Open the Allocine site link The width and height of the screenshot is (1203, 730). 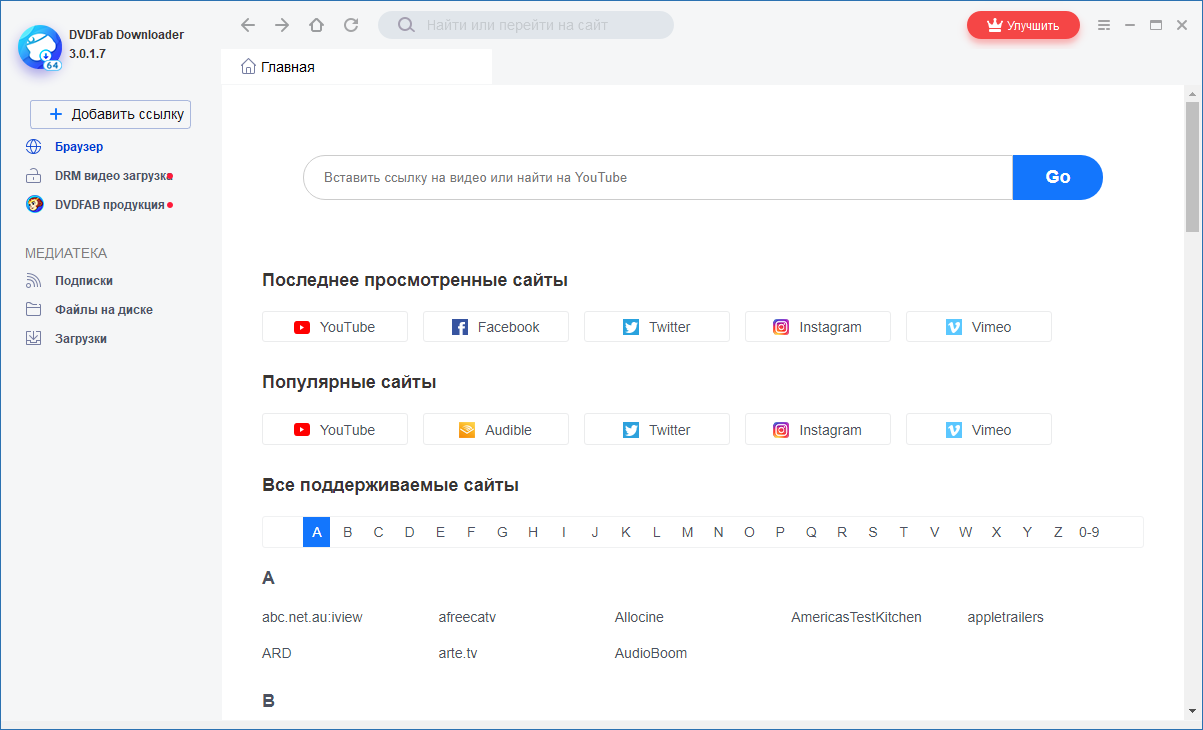[x=639, y=617]
